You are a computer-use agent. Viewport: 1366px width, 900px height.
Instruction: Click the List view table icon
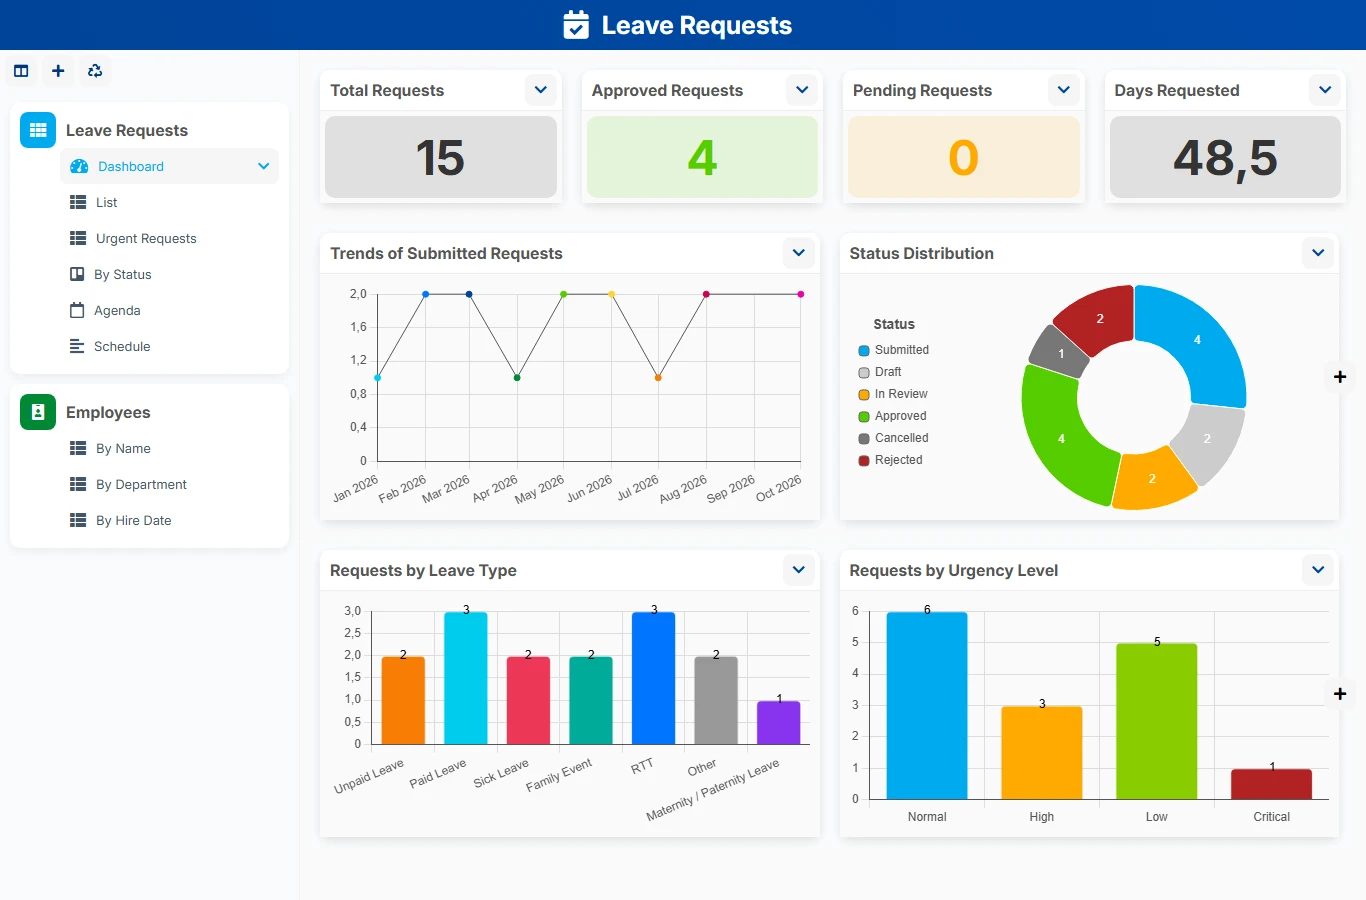point(78,202)
